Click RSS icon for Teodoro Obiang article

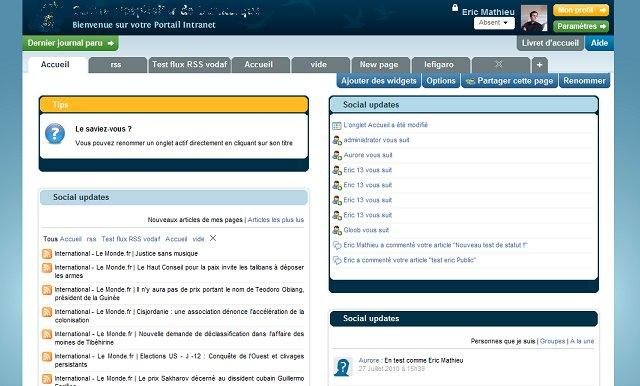[x=47, y=290]
